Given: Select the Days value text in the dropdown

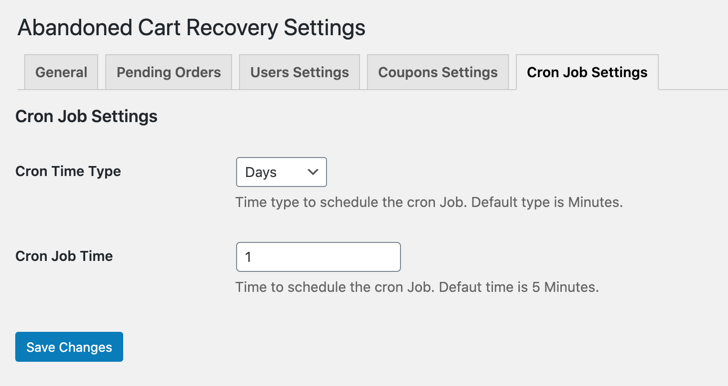Looking at the screenshot, I should pyautogui.click(x=261, y=172).
